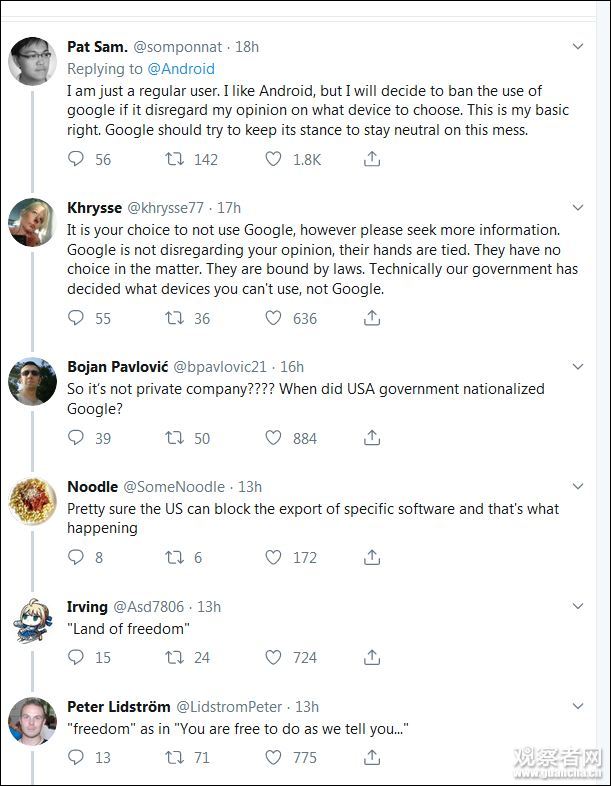
Task: Share Irving's tweet via share icon
Action: [372, 657]
